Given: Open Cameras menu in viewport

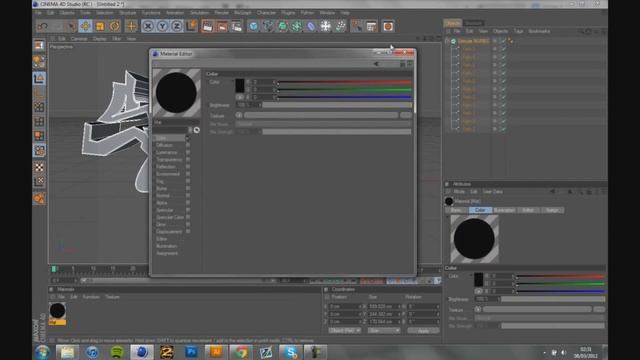Looking at the screenshot, I should click(79, 39).
